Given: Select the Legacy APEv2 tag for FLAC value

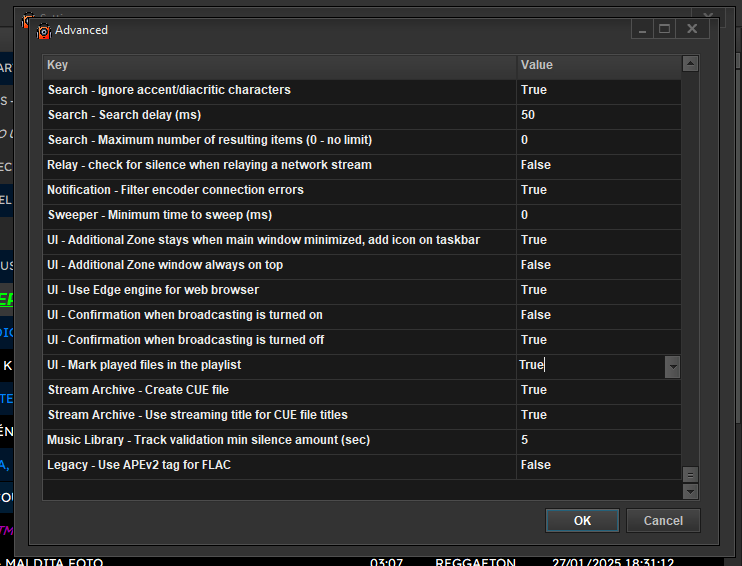Looking at the screenshot, I should tap(597, 465).
